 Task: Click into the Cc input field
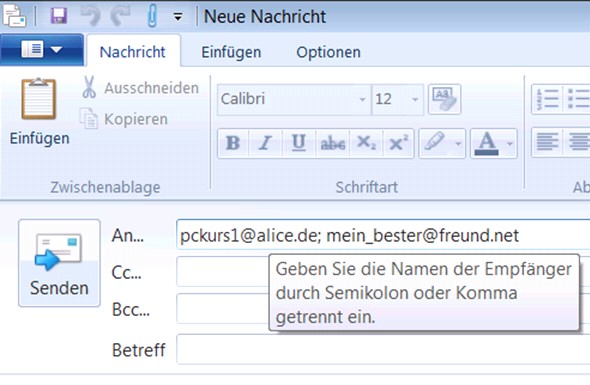point(223,271)
